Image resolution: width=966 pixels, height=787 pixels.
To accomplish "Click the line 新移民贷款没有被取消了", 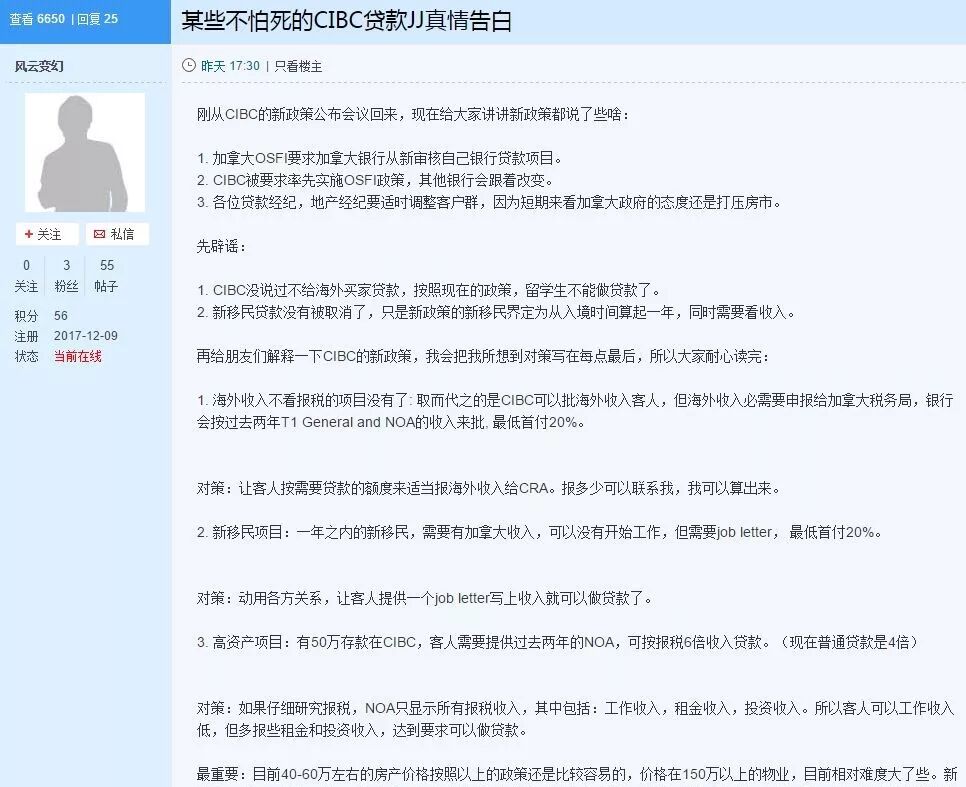I will coord(497,312).
